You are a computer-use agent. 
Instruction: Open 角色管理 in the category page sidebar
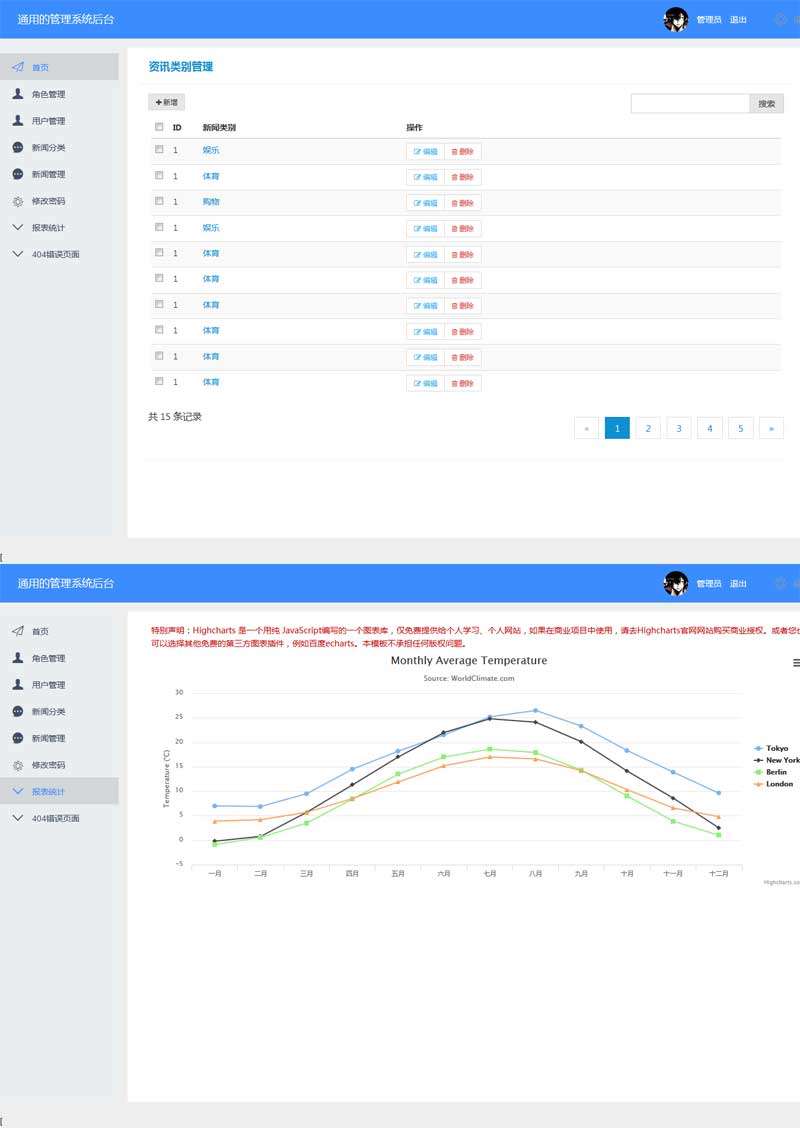click(x=48, y=94)
